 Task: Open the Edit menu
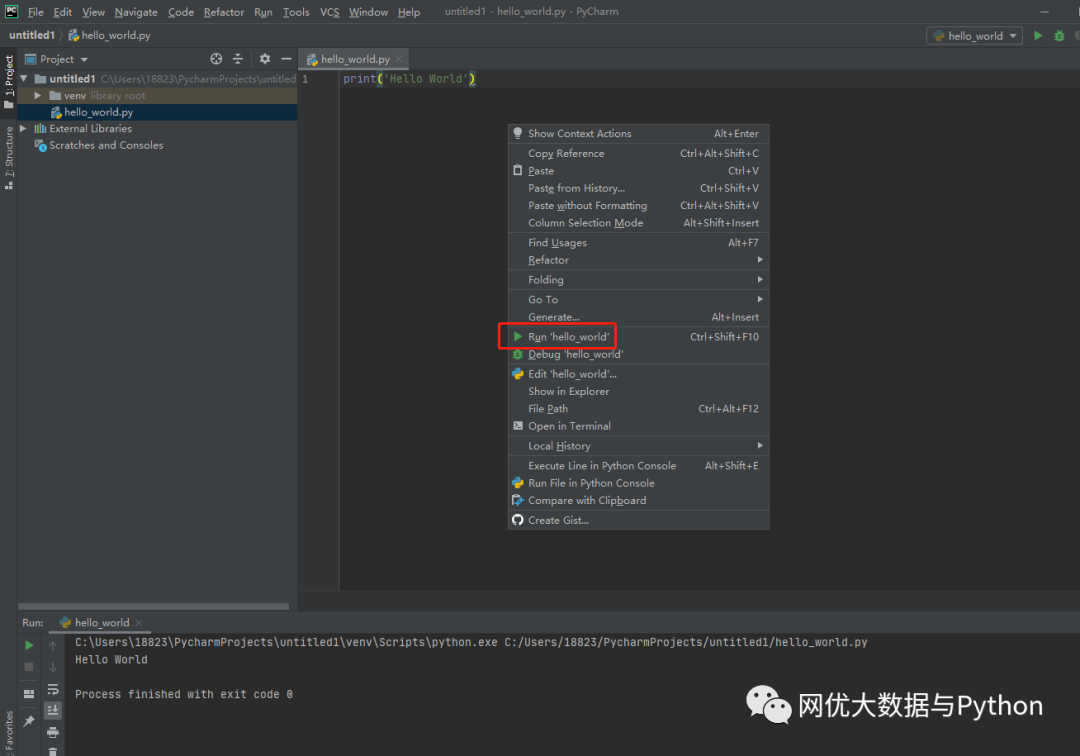point(63,12)
